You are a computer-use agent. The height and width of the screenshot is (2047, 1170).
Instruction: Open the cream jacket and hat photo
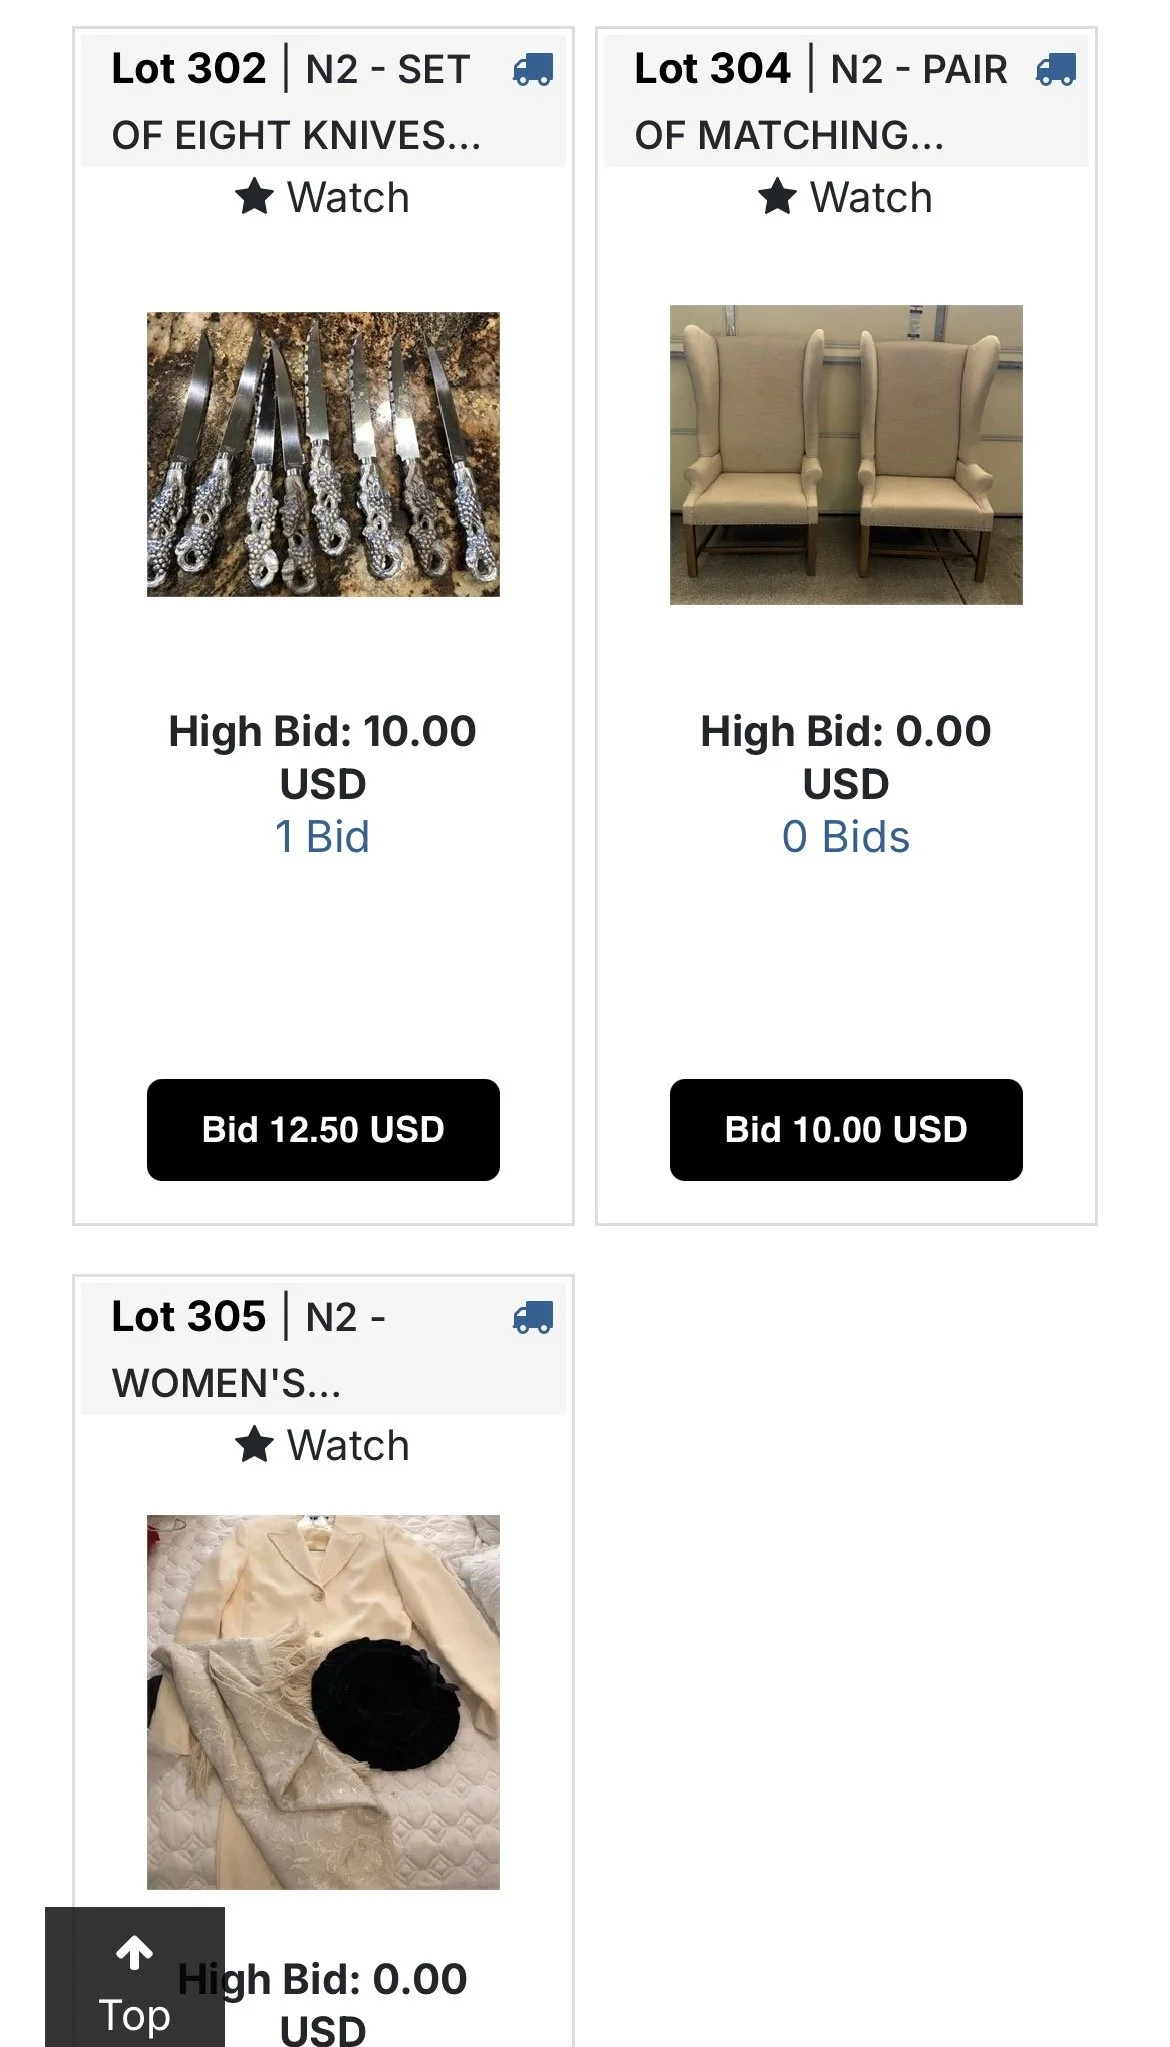pyautogui.click(x=323, y=1702)
